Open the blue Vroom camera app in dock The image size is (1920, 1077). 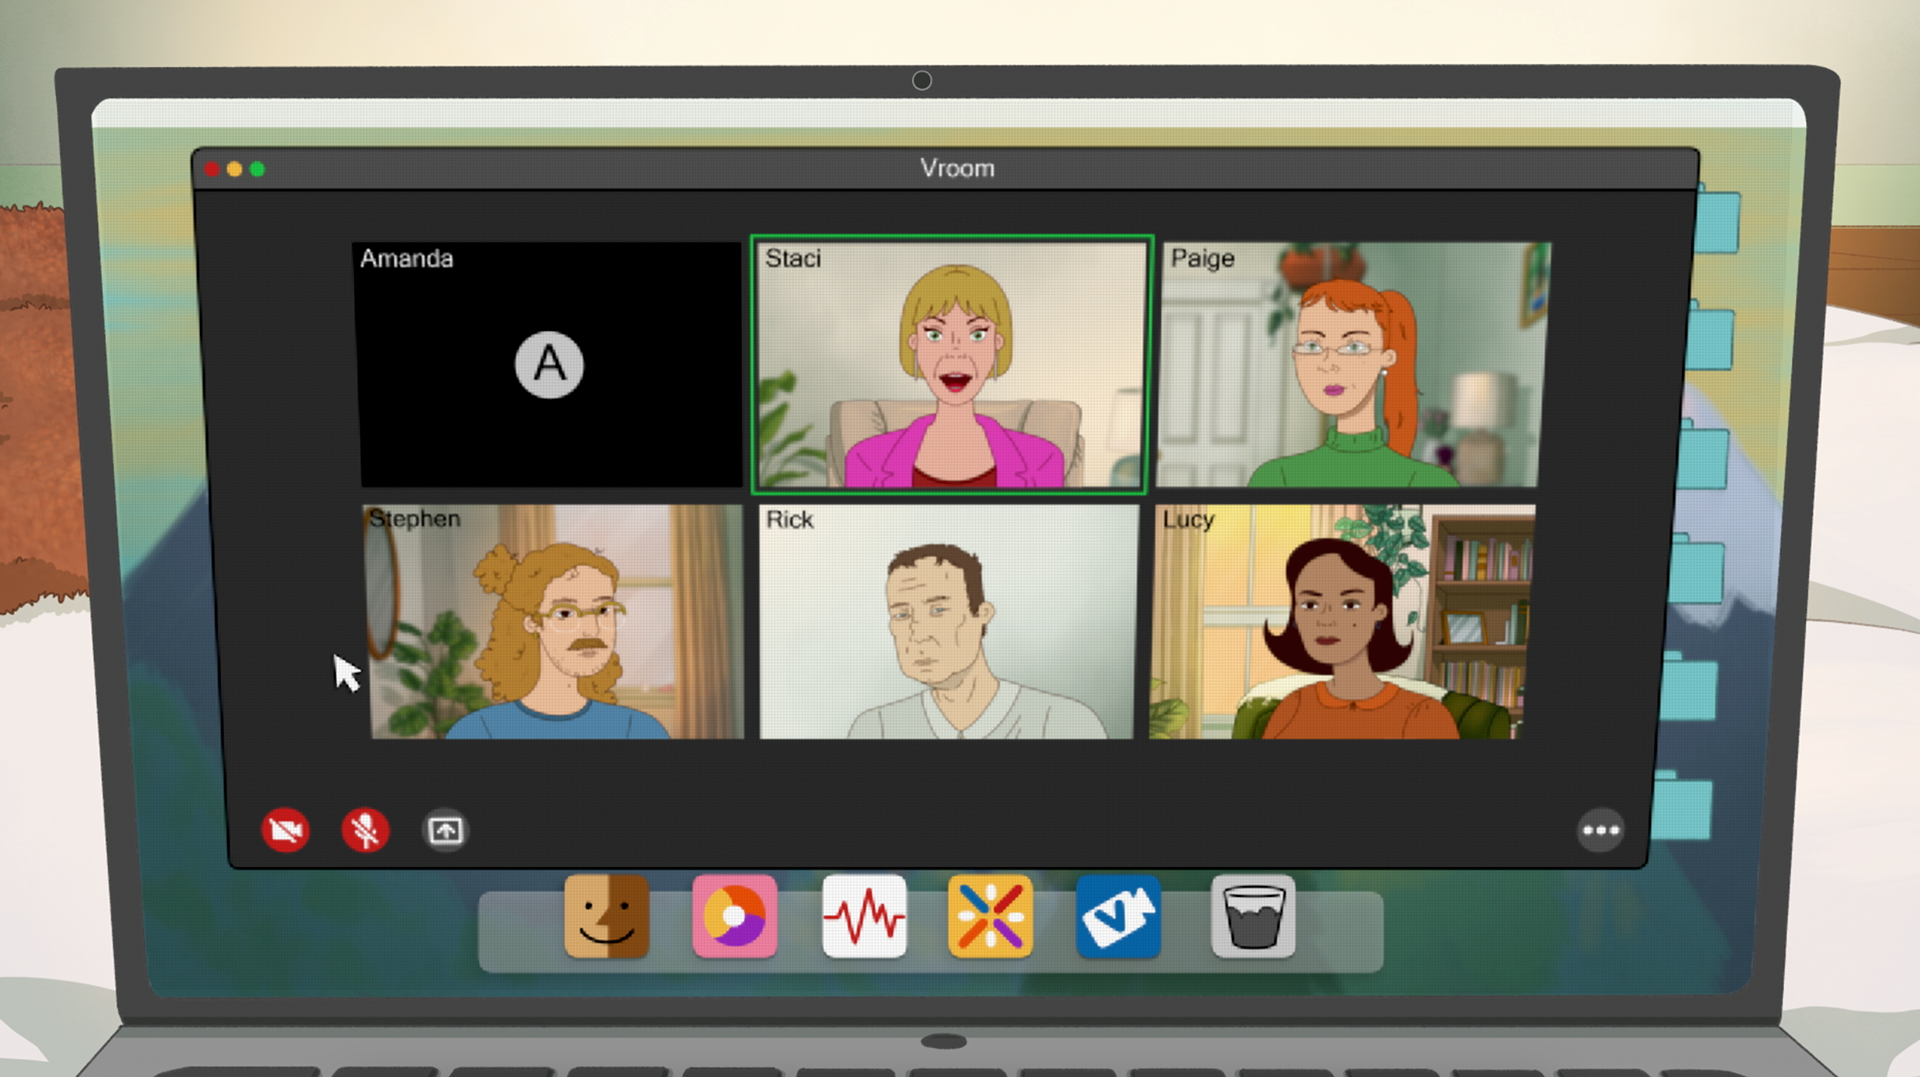1118,917
